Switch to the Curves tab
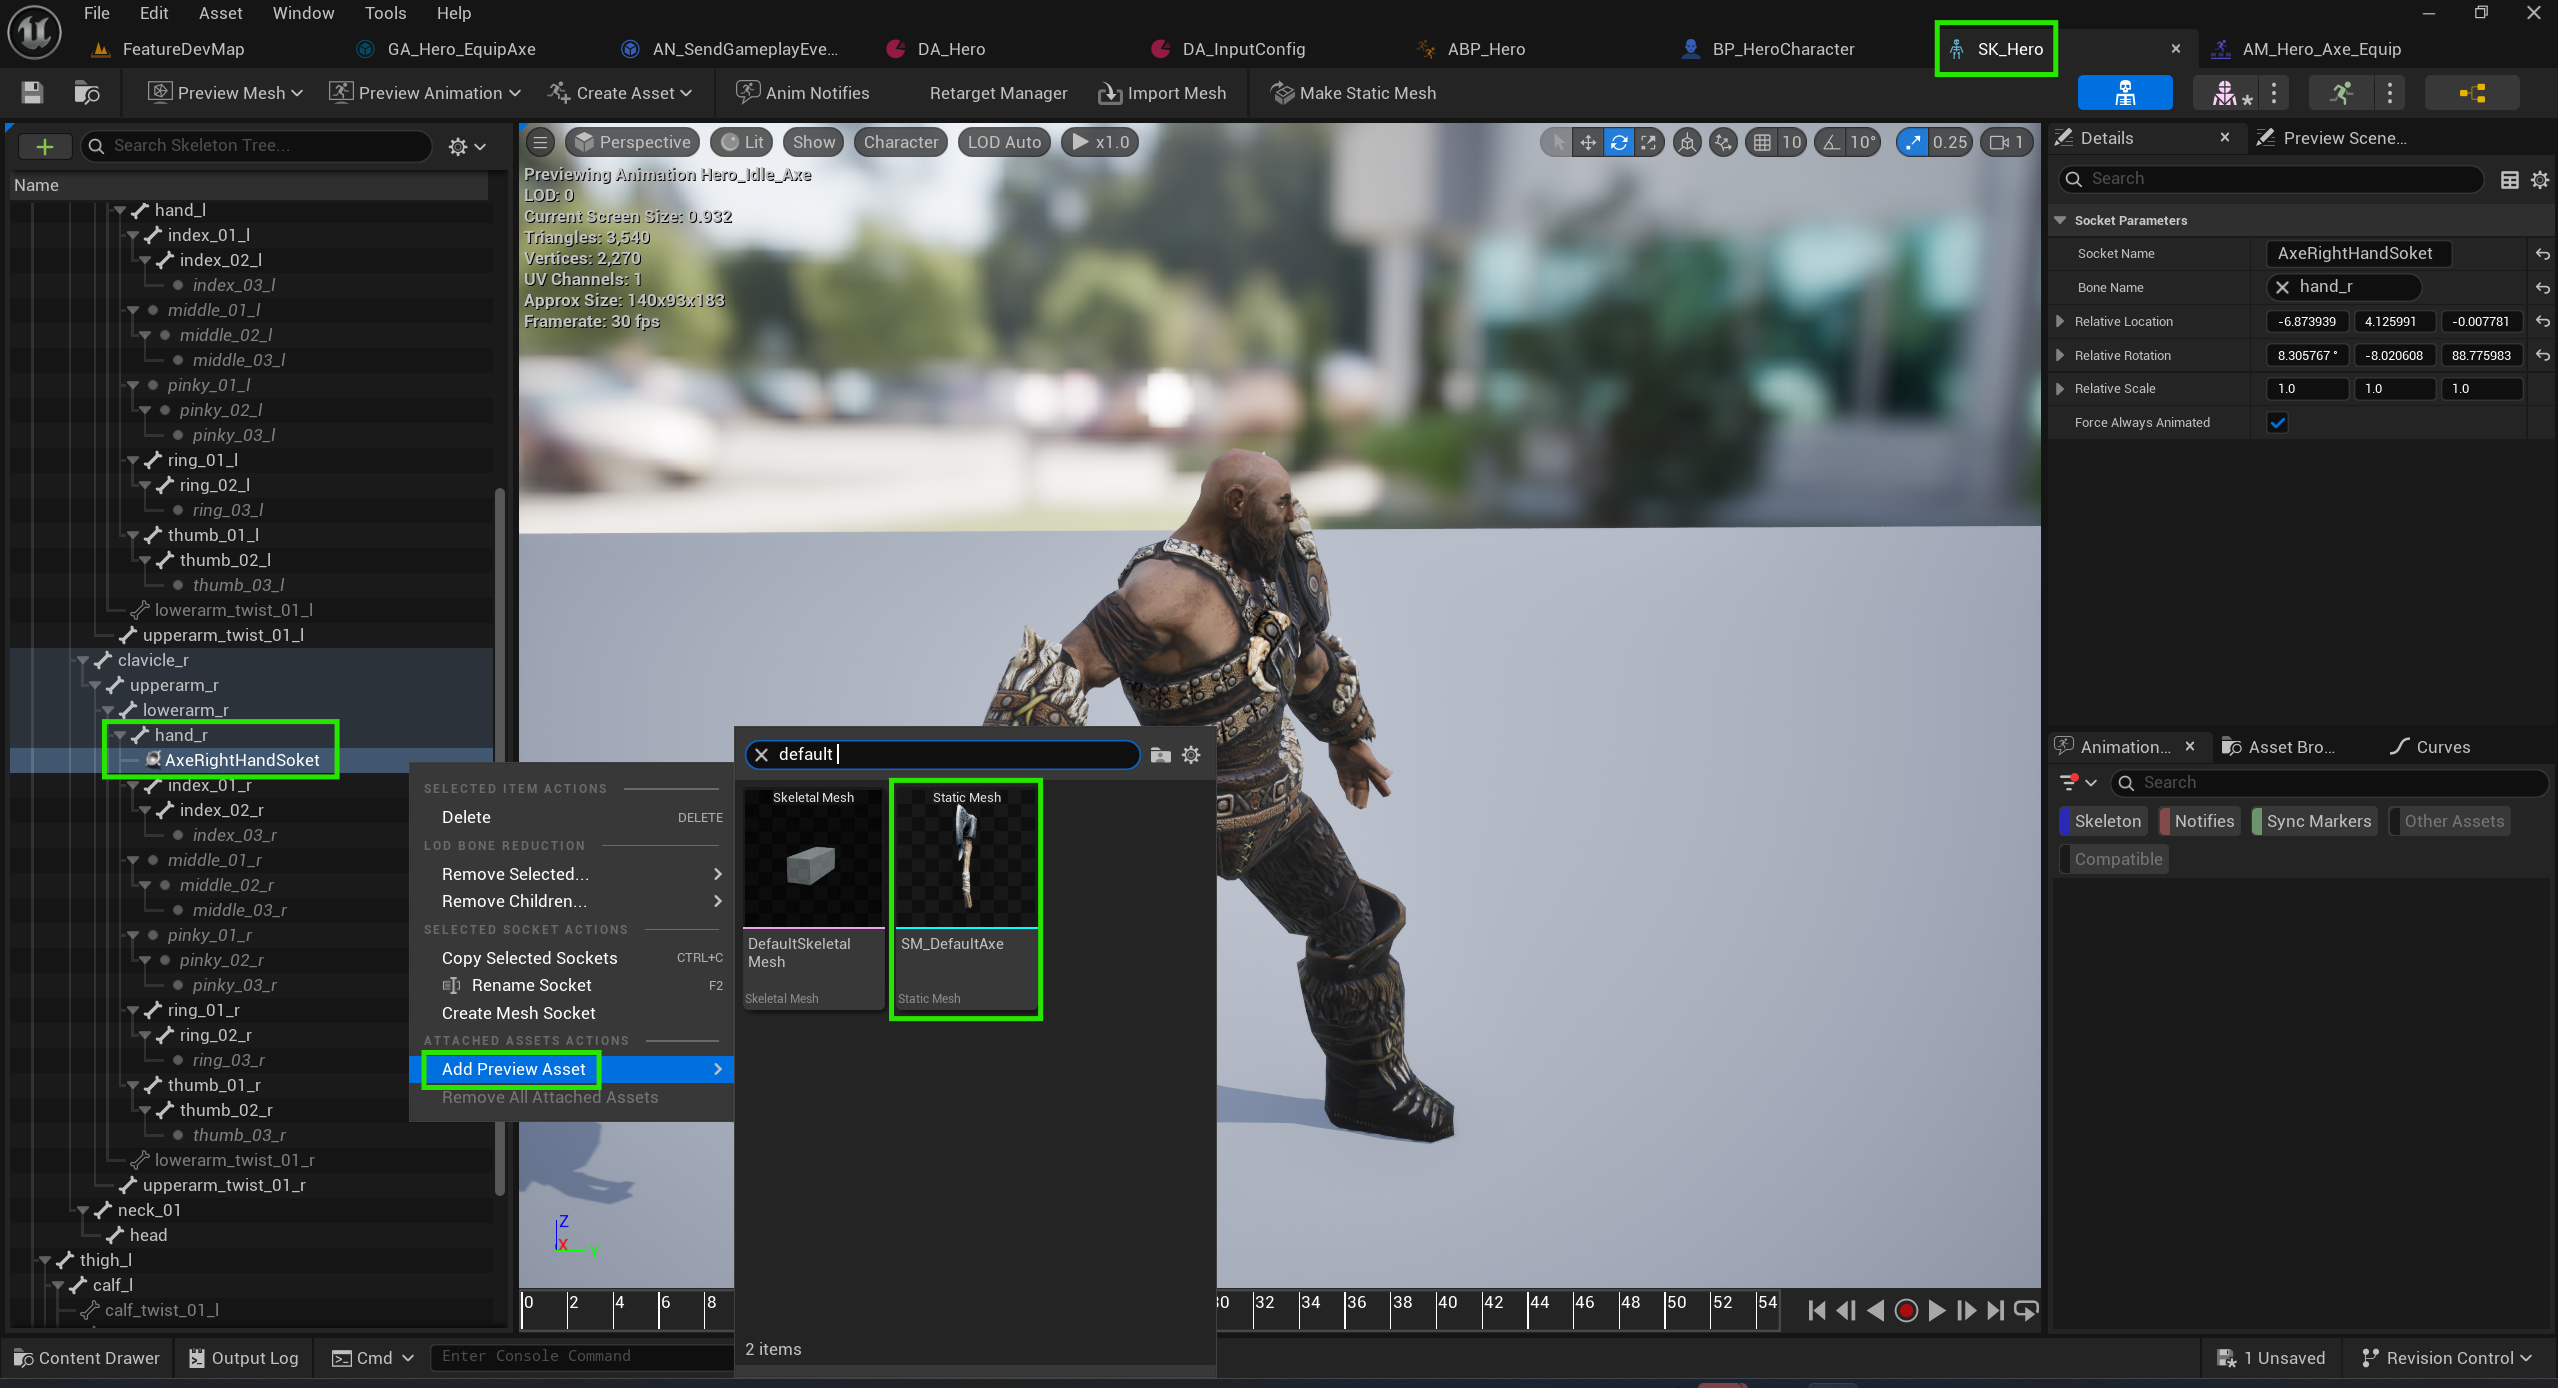2558x1388 pixels. pos(2430,747)
